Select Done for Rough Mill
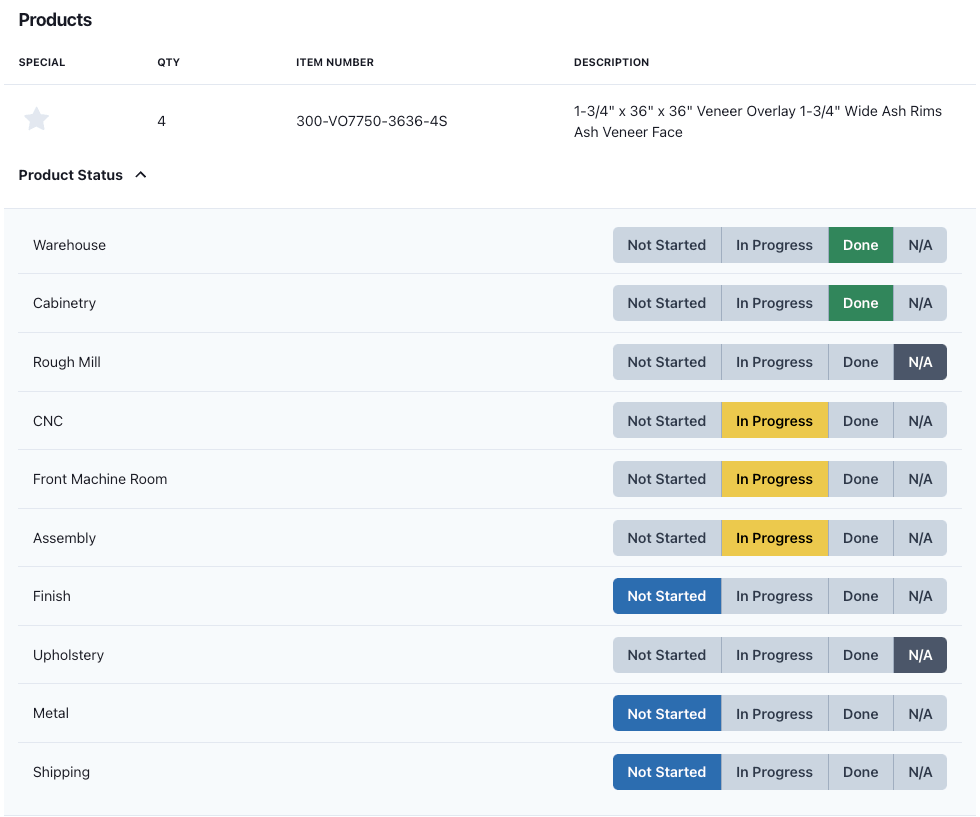 click(x=861, y=362)
